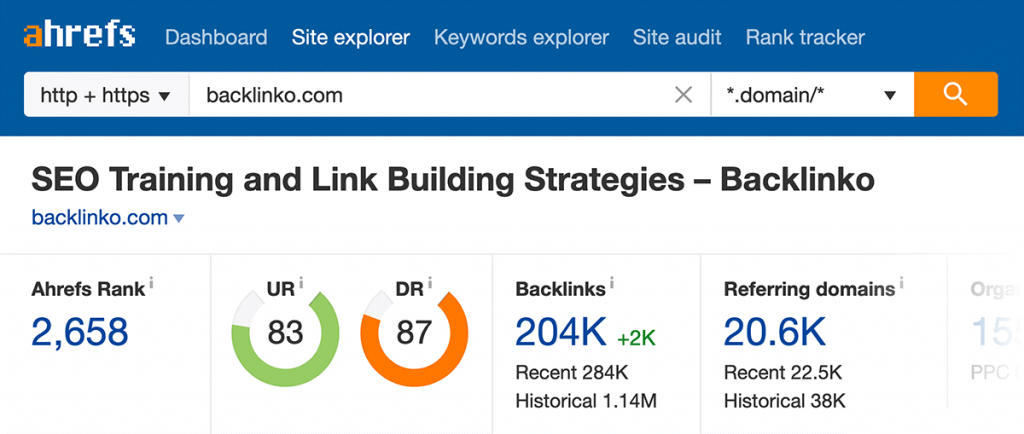Click info icon next to Referring domains
Image resolution: width=1024 pixels, height=434 pixels.
(x=901, y=285)
